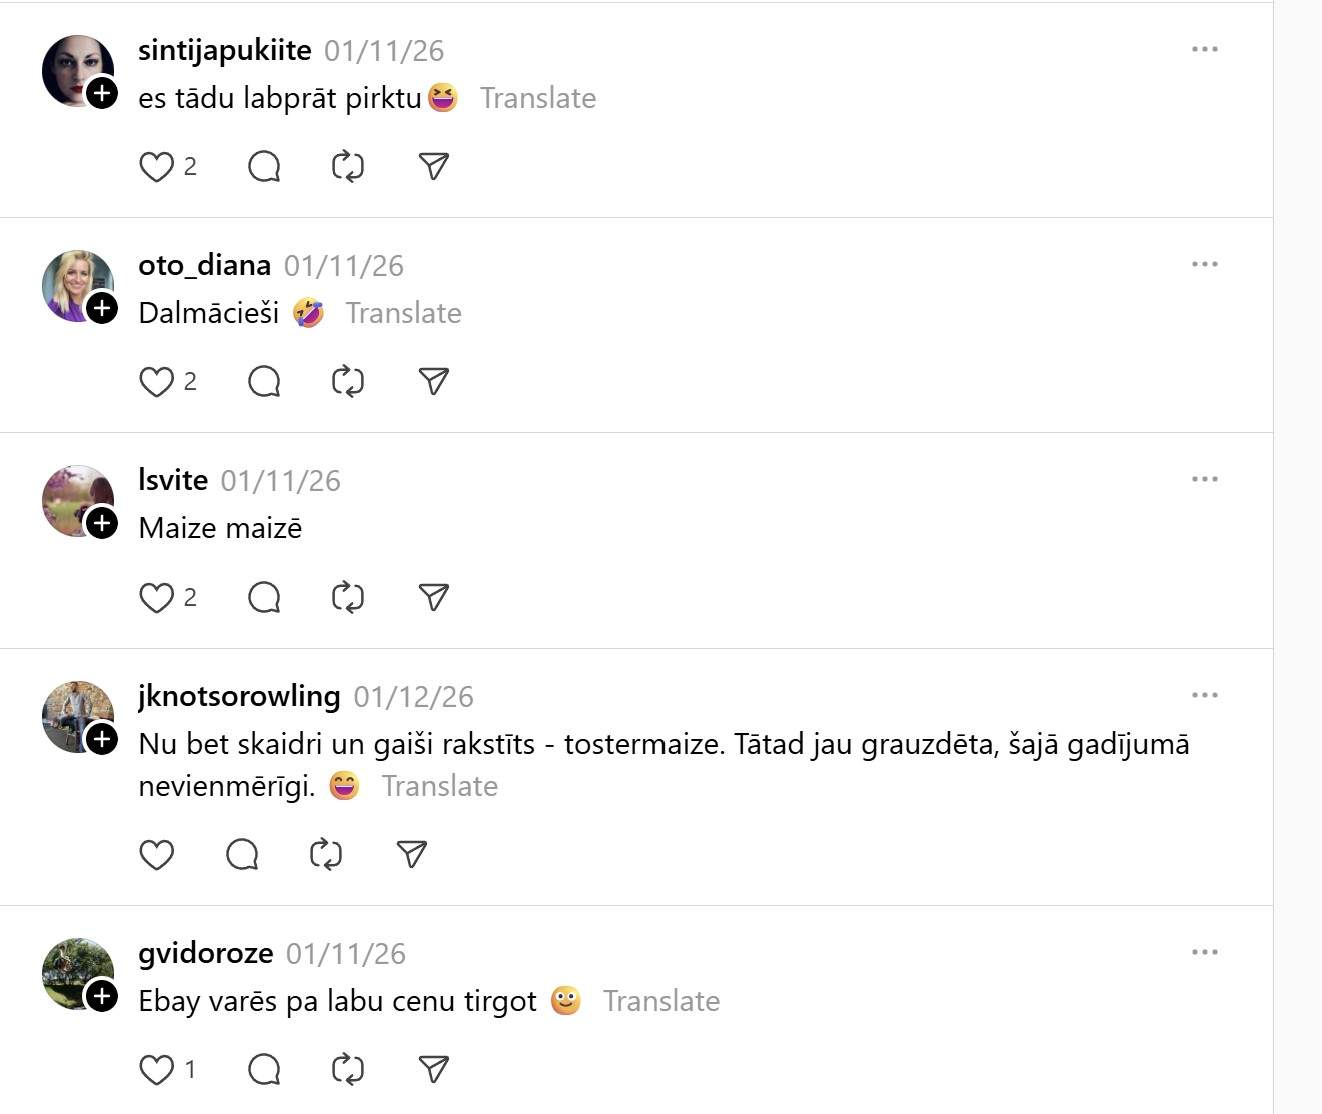Share jknotsorowling's comment via paper plane icon
This screenshot has height=1114, width=1322.
pyautogui.click(x=412, y=854)
